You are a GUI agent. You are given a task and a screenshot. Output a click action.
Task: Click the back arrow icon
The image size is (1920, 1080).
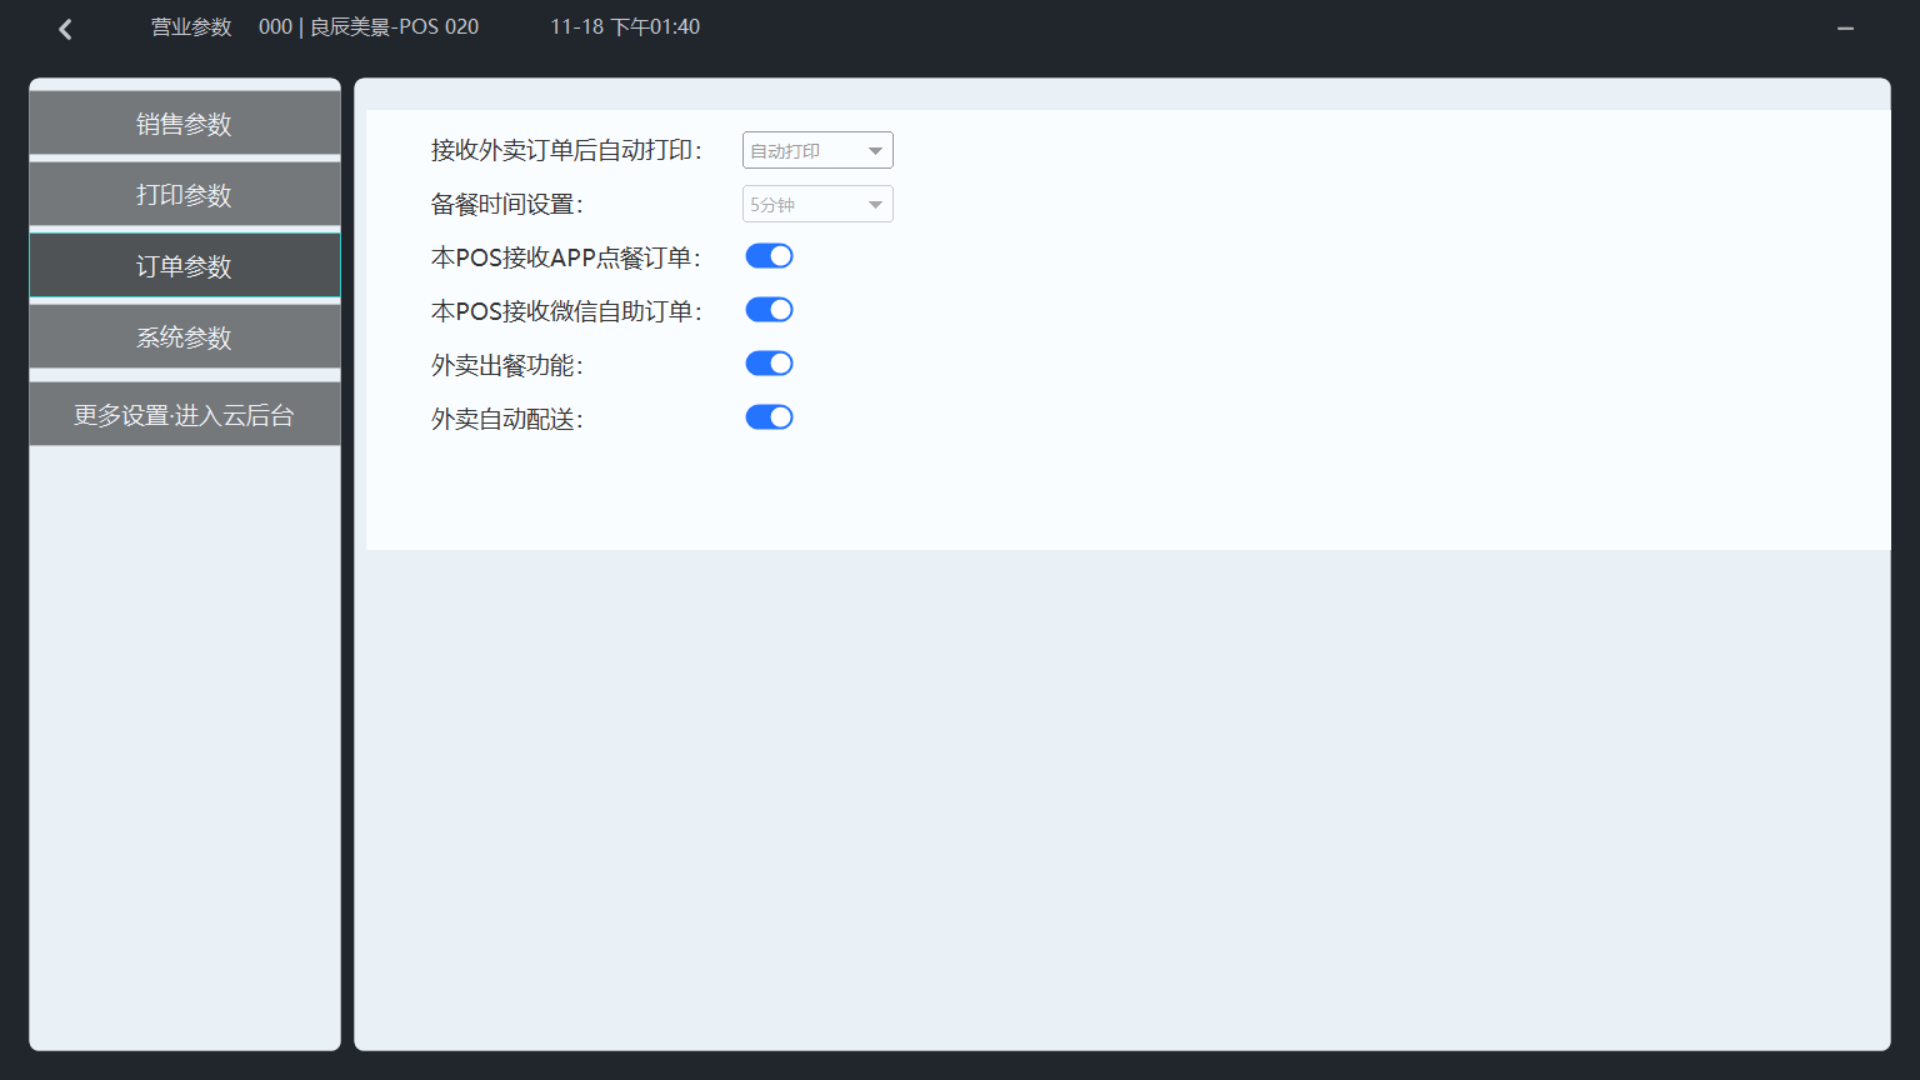(x=66, y=29)
